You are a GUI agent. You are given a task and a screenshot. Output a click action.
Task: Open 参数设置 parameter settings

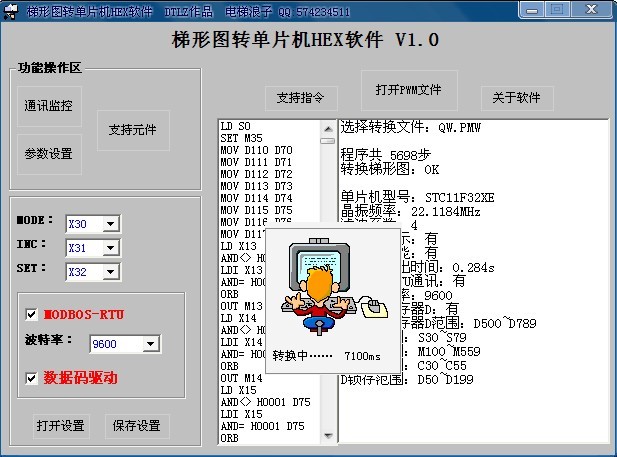[x=49, y=154]
